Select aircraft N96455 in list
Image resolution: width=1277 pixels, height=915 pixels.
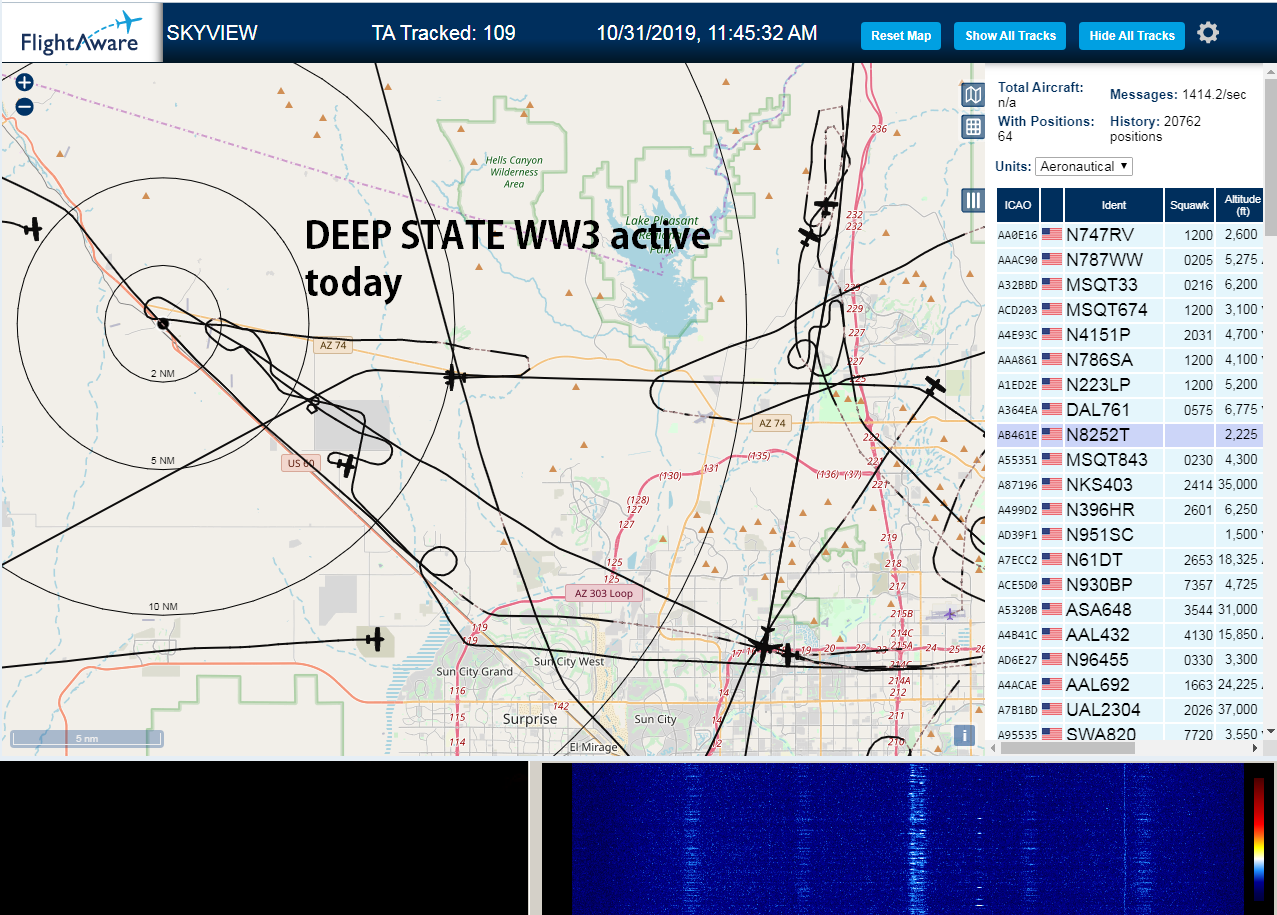(x=1130, y=659)
